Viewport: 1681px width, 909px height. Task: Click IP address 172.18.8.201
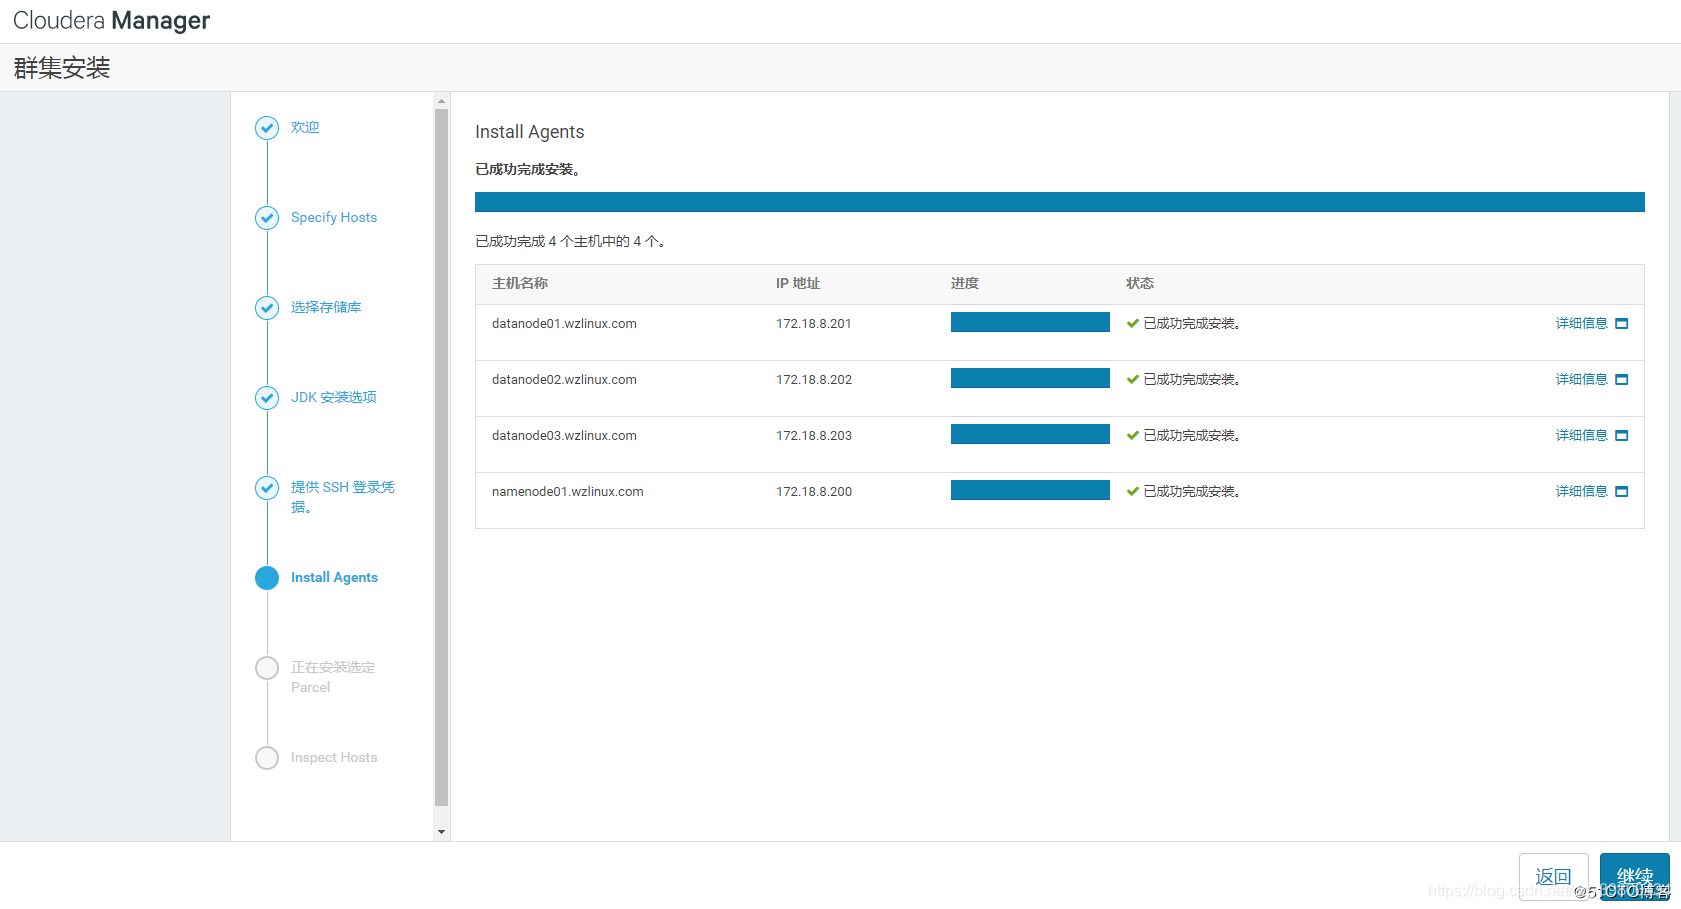point(814,323)
